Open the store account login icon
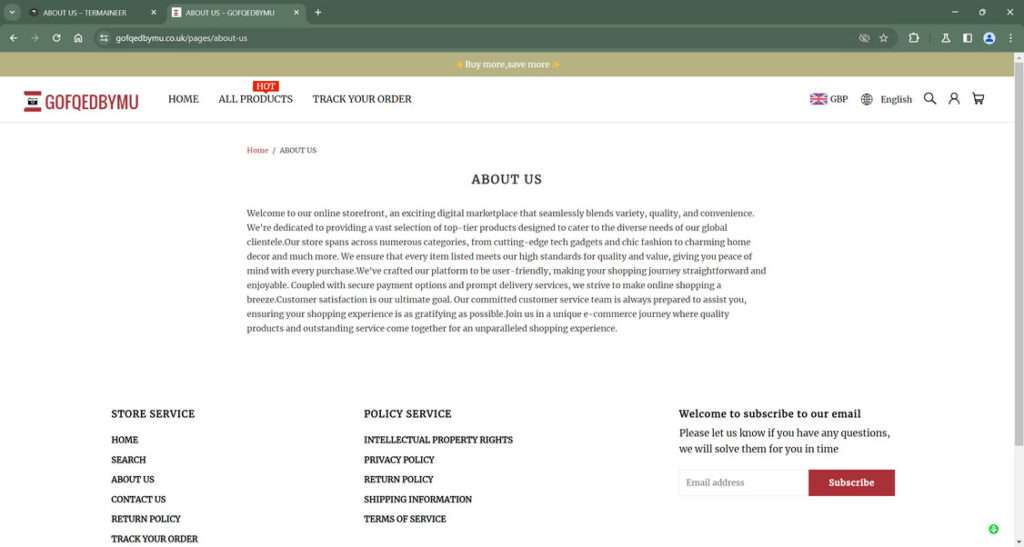 [x=954, y=99]
